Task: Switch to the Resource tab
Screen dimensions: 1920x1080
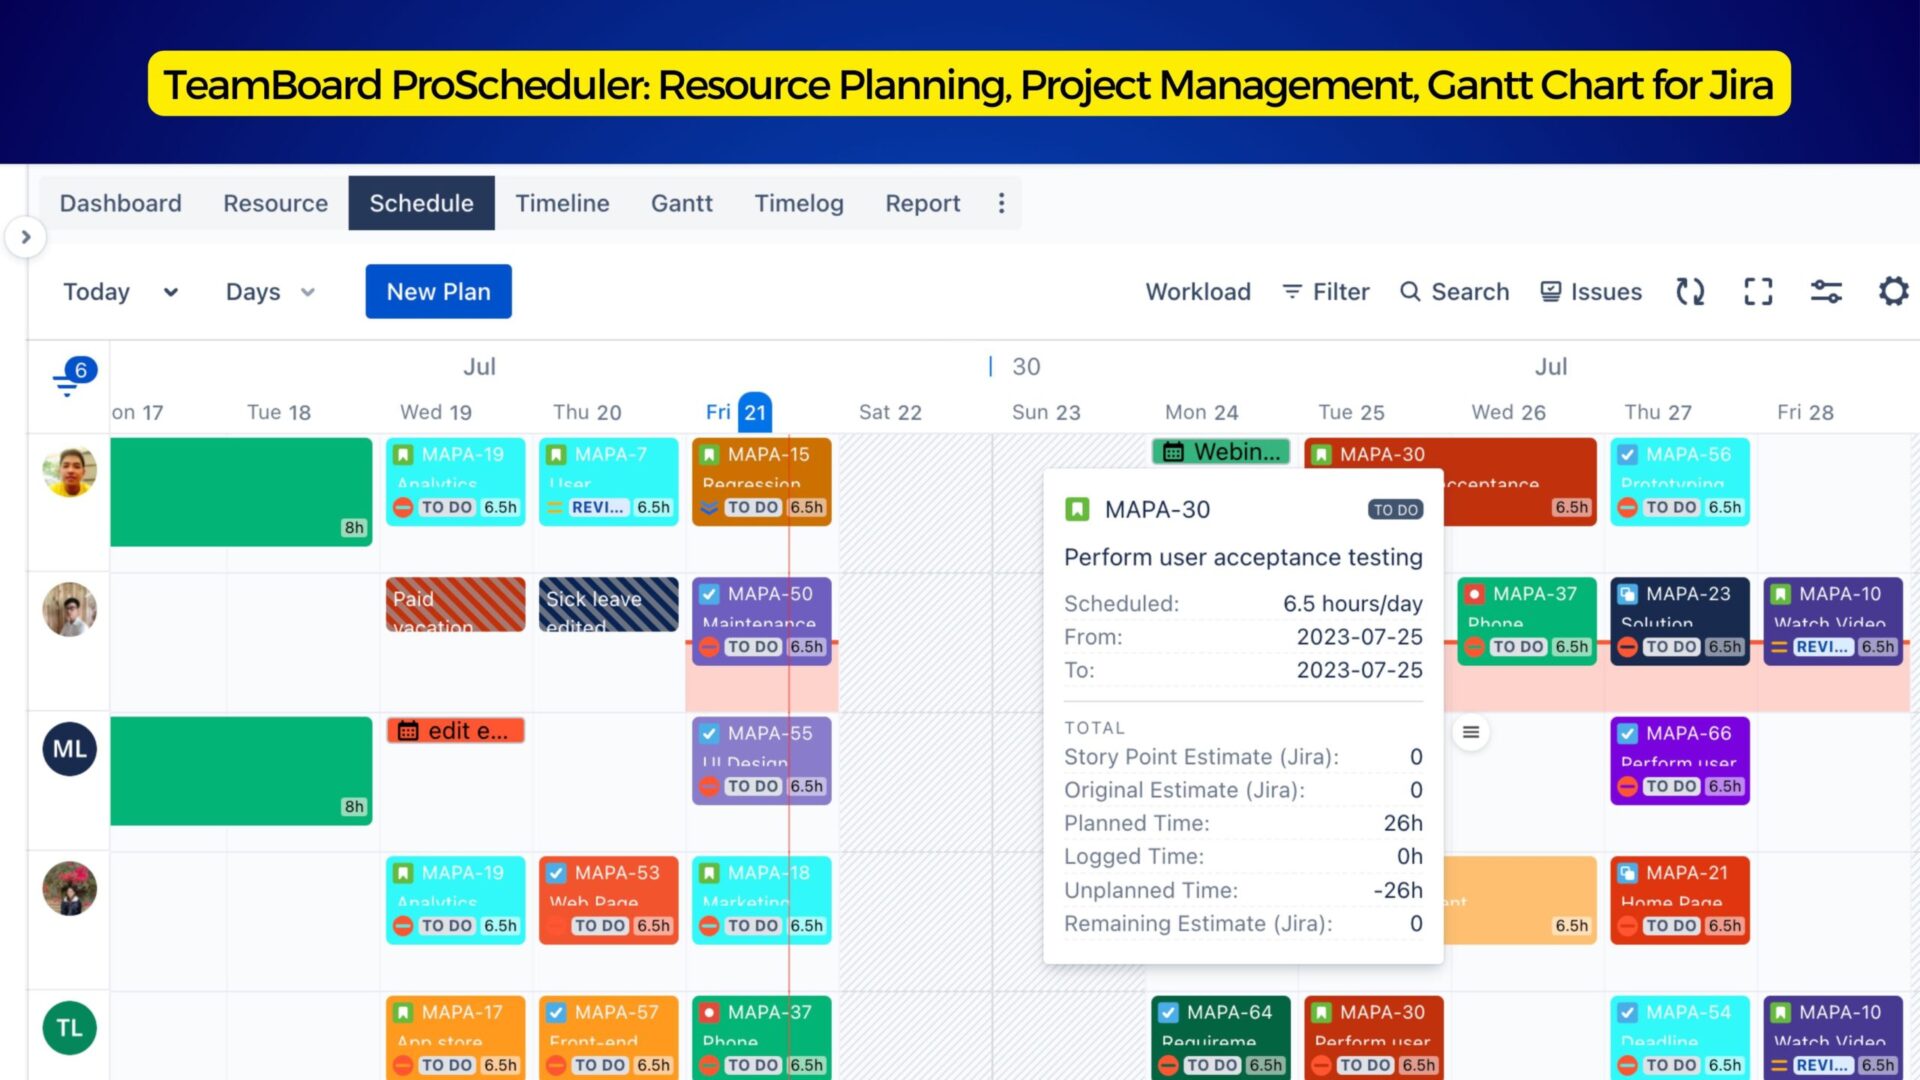Action: point(275,203)
